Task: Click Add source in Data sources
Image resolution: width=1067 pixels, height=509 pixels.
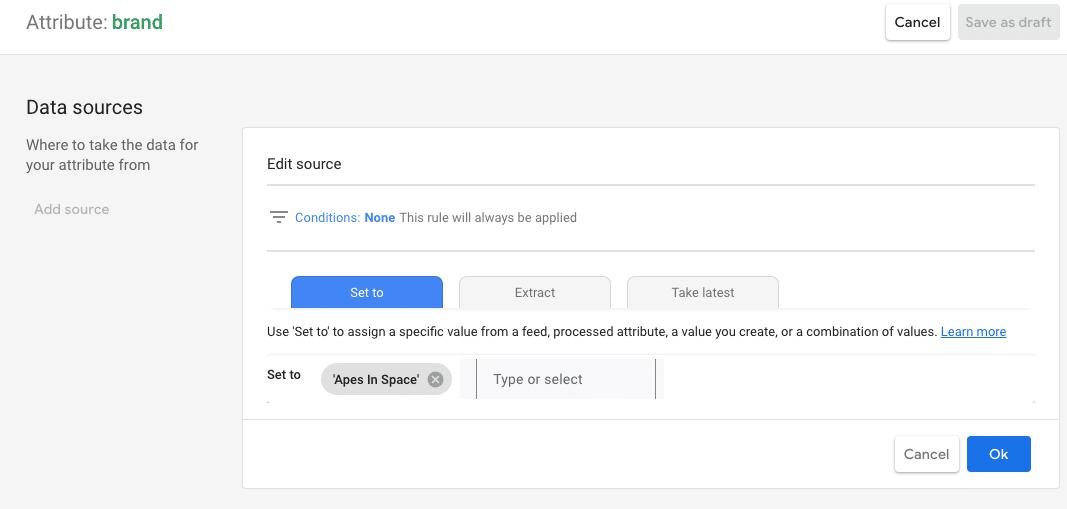Action: pyautogui.click(x=71, y=209)
